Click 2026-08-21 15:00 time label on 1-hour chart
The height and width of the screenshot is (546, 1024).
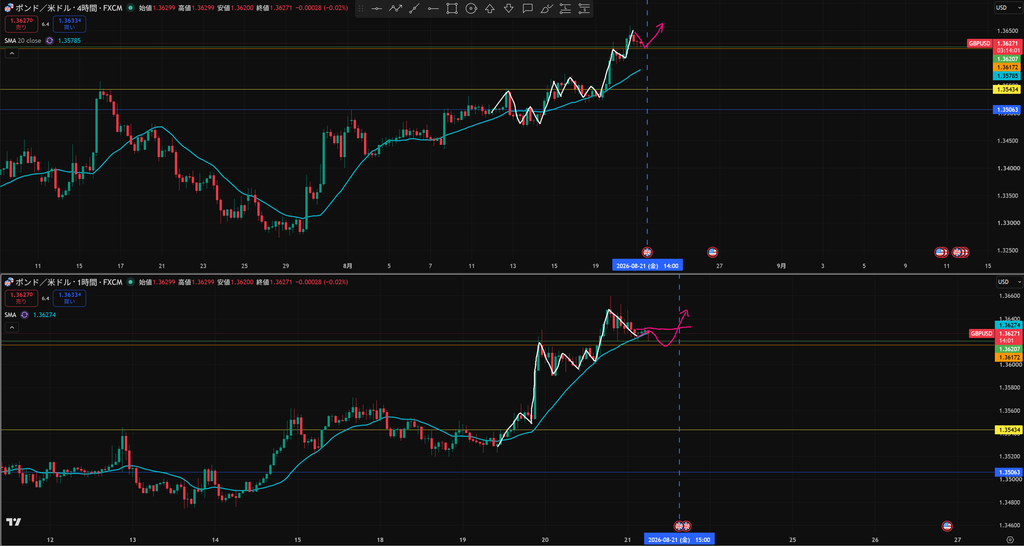point(679,539)
